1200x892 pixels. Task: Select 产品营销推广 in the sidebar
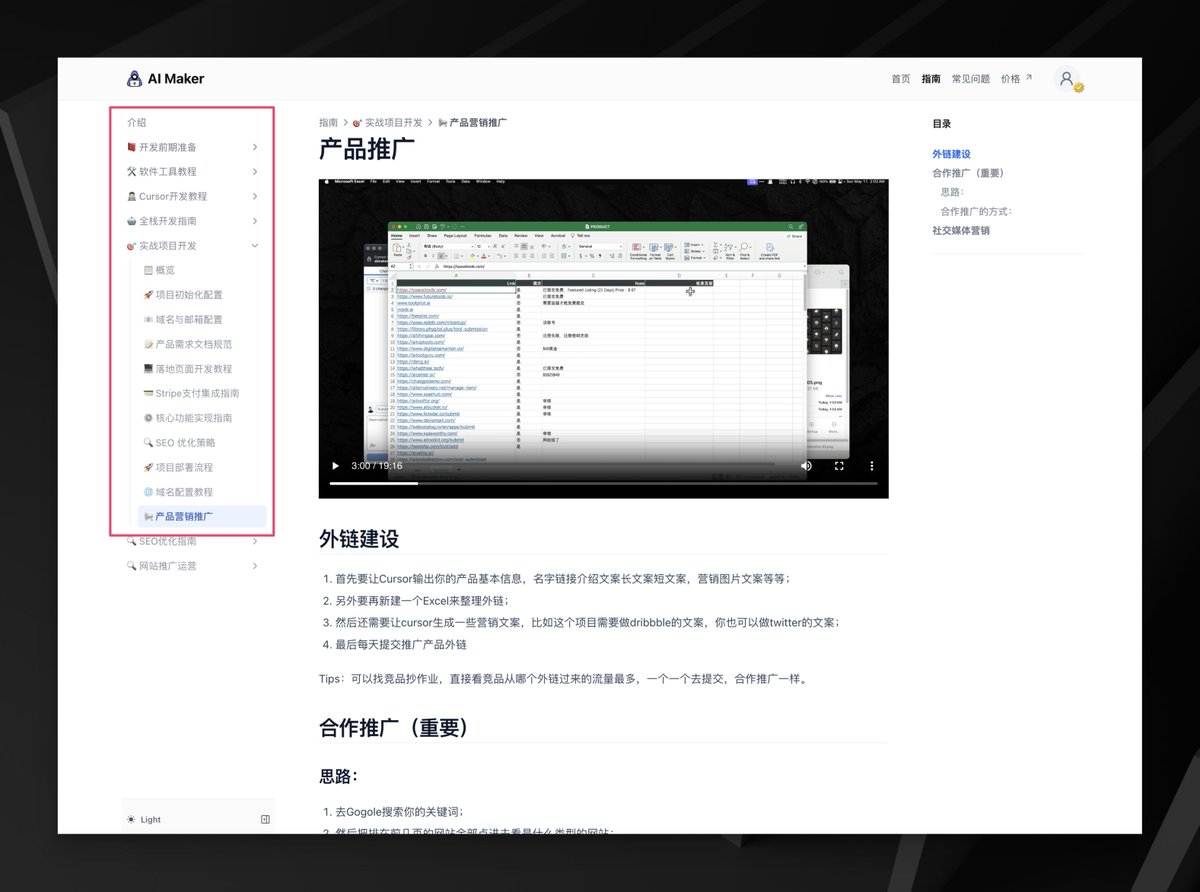(x=202, y=517)
